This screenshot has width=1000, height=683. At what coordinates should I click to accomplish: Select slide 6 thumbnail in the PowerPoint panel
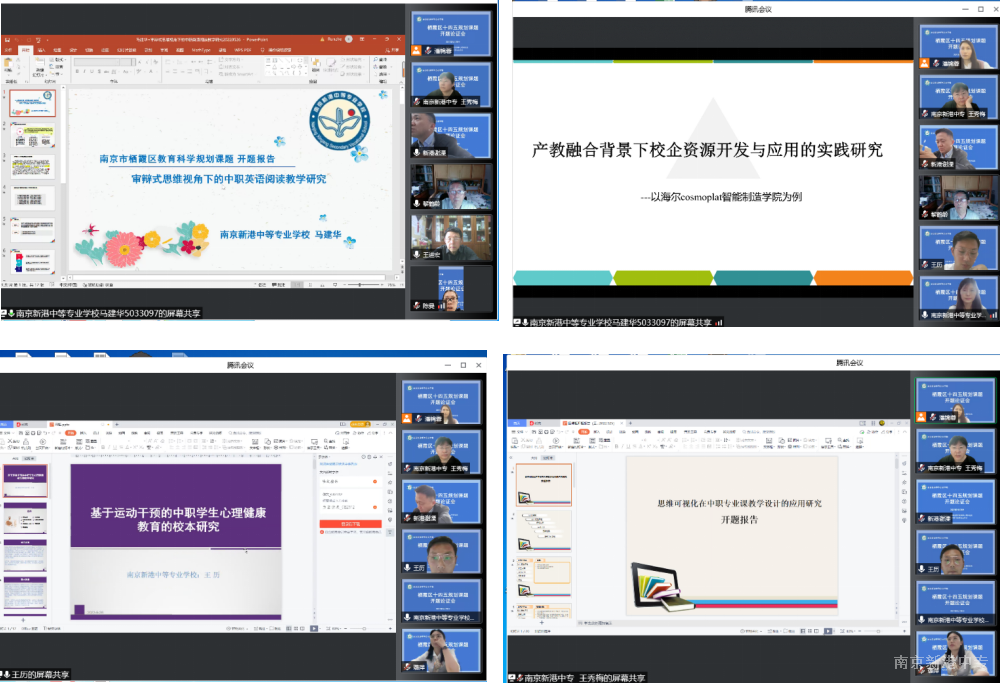[33, 261]
